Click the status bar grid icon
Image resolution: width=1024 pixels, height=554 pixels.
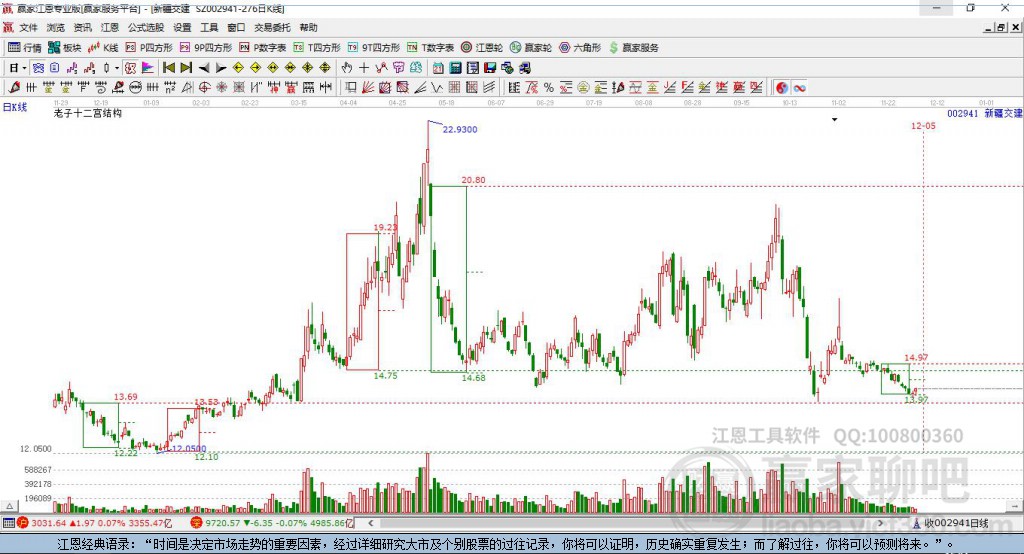coord(8,523)
